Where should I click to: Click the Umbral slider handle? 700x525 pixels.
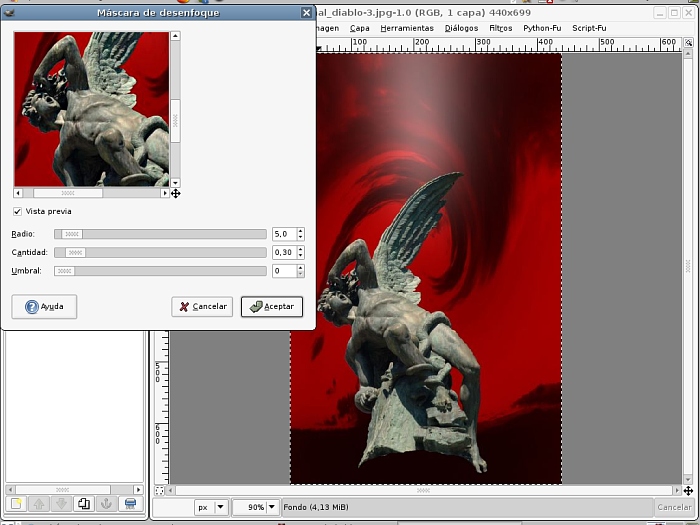(65, 271)
